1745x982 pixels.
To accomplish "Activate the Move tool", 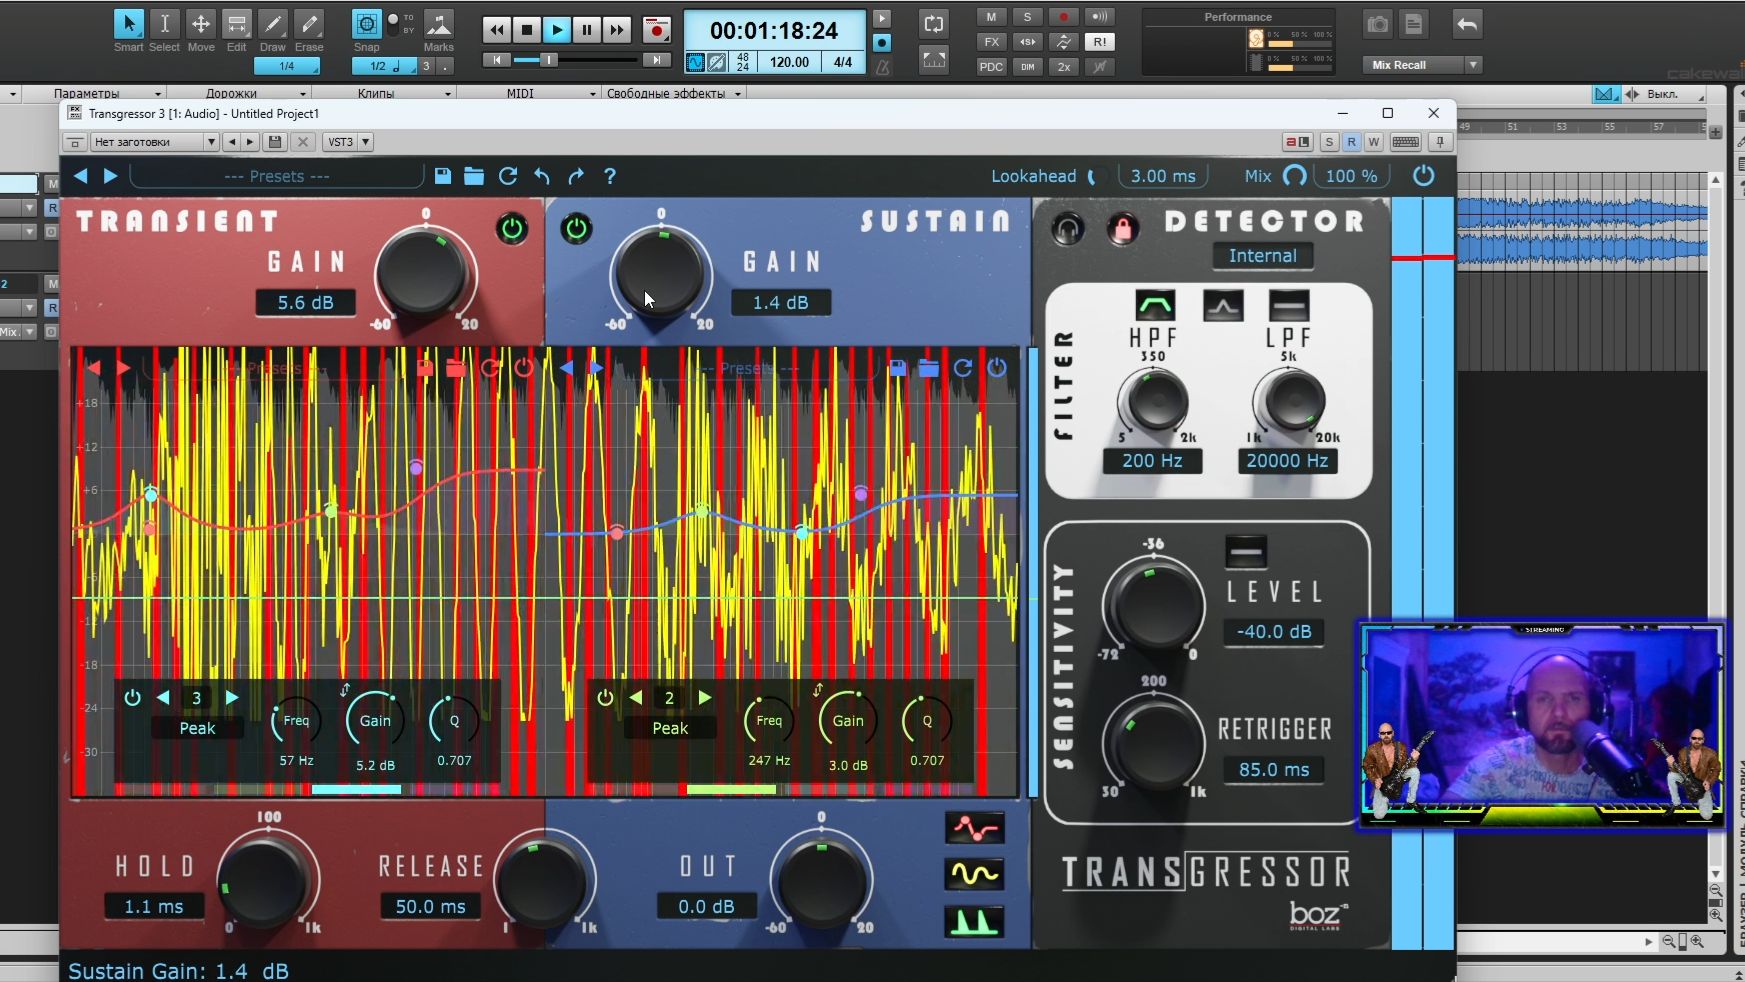I will tap(201, 25).
